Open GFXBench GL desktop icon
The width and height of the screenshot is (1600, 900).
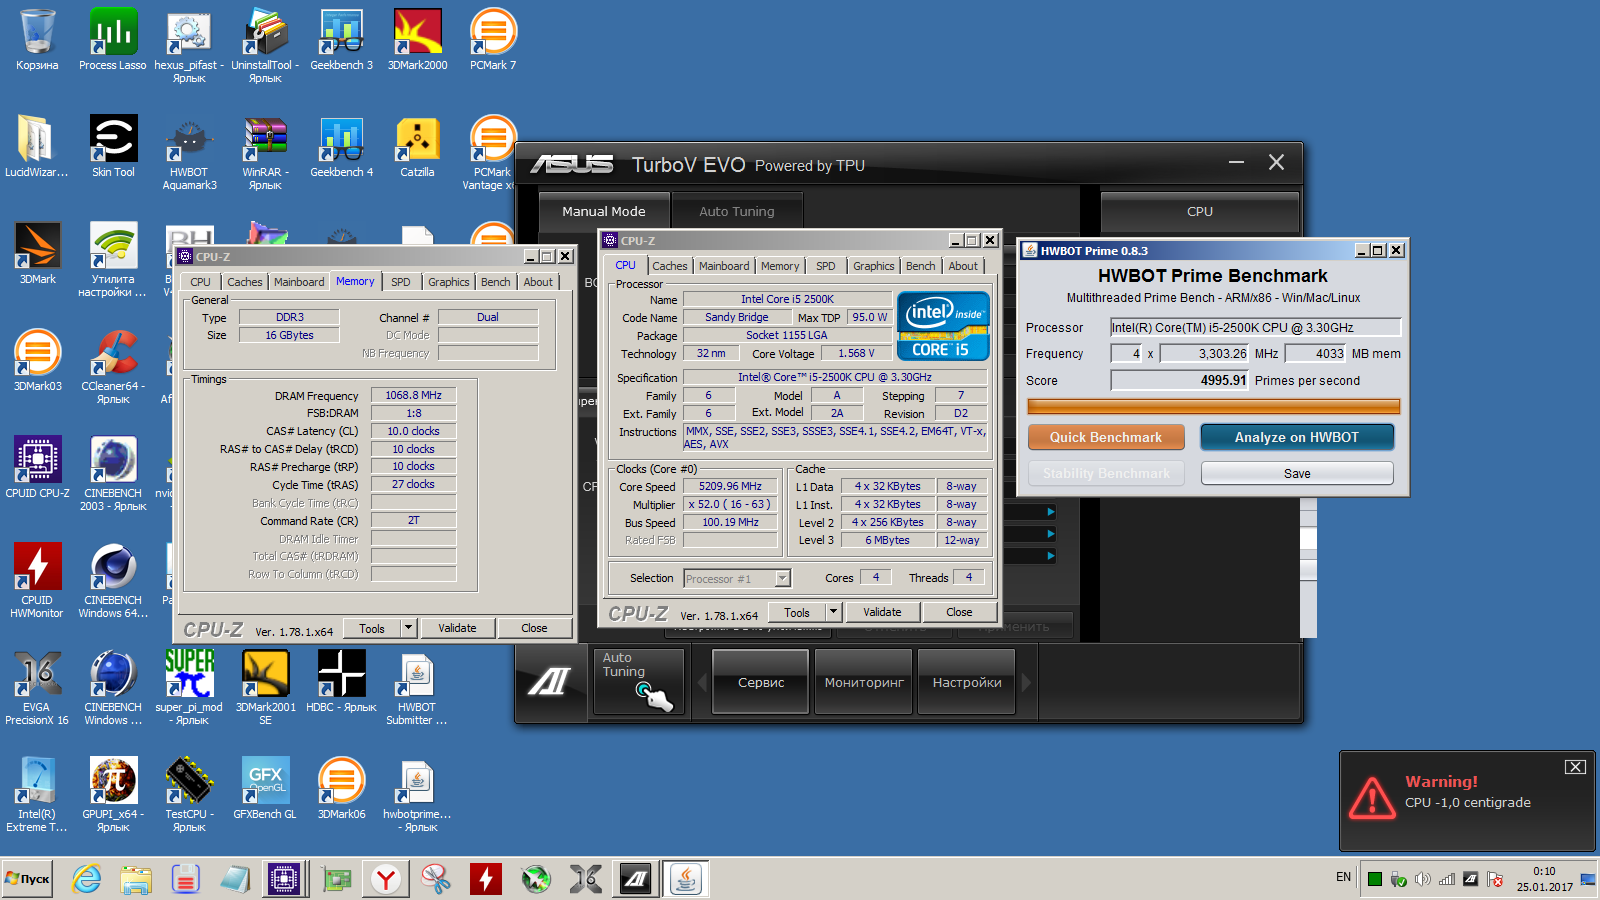(265, 788)
